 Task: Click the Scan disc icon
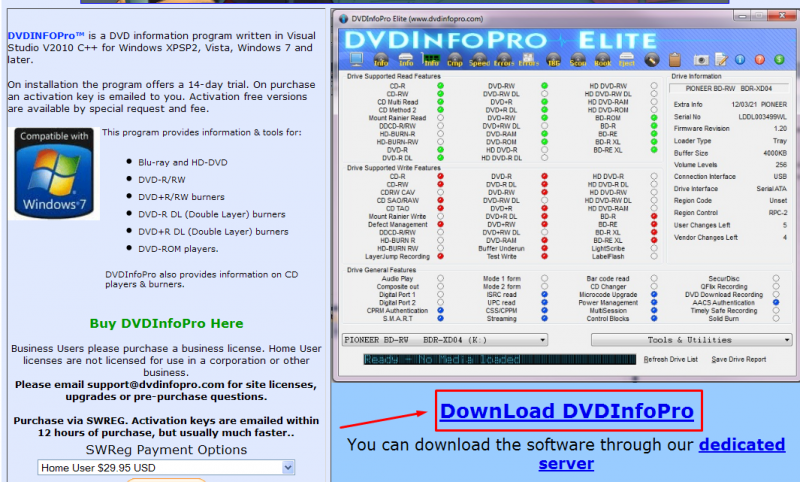pyautogui.click(x=577, y=58)
